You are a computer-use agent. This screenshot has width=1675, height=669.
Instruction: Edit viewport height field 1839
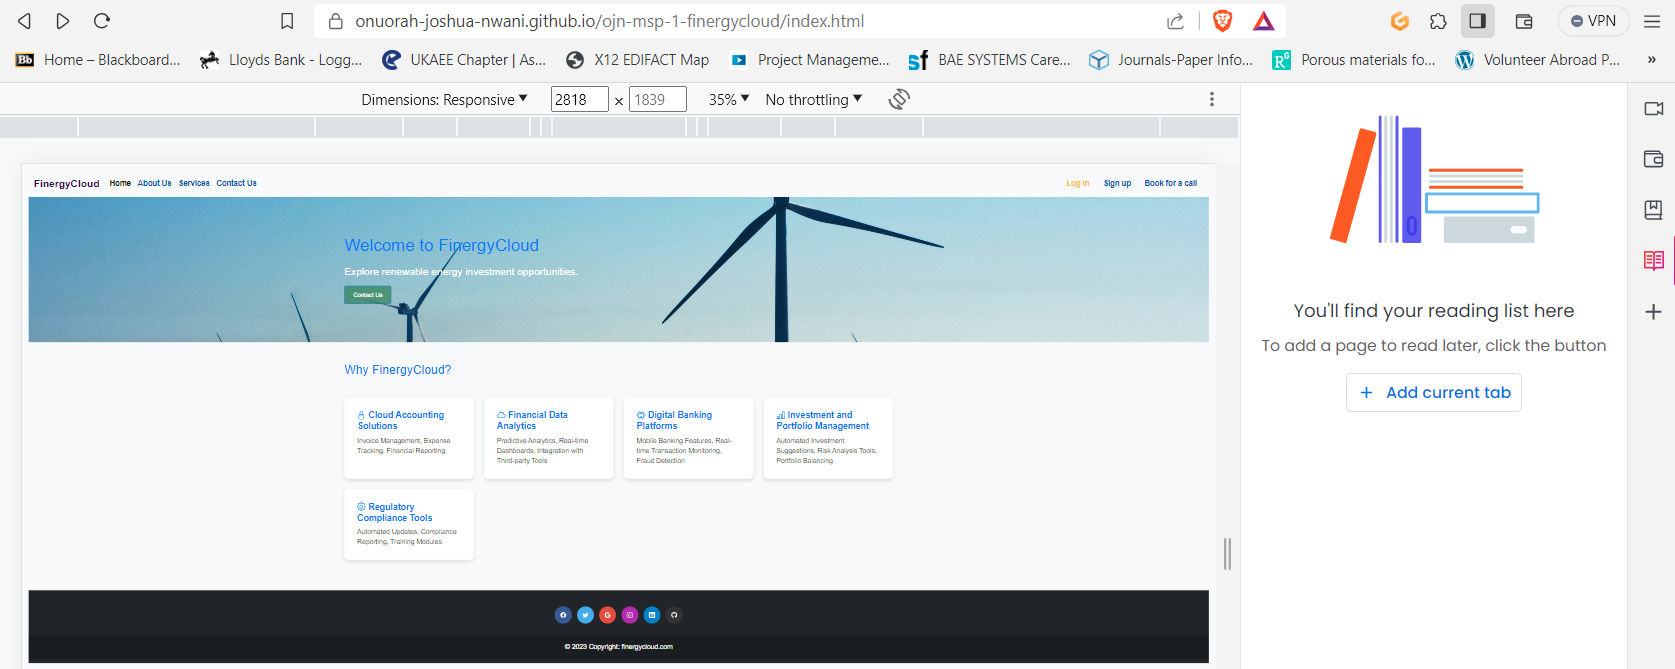coord(657,99)
